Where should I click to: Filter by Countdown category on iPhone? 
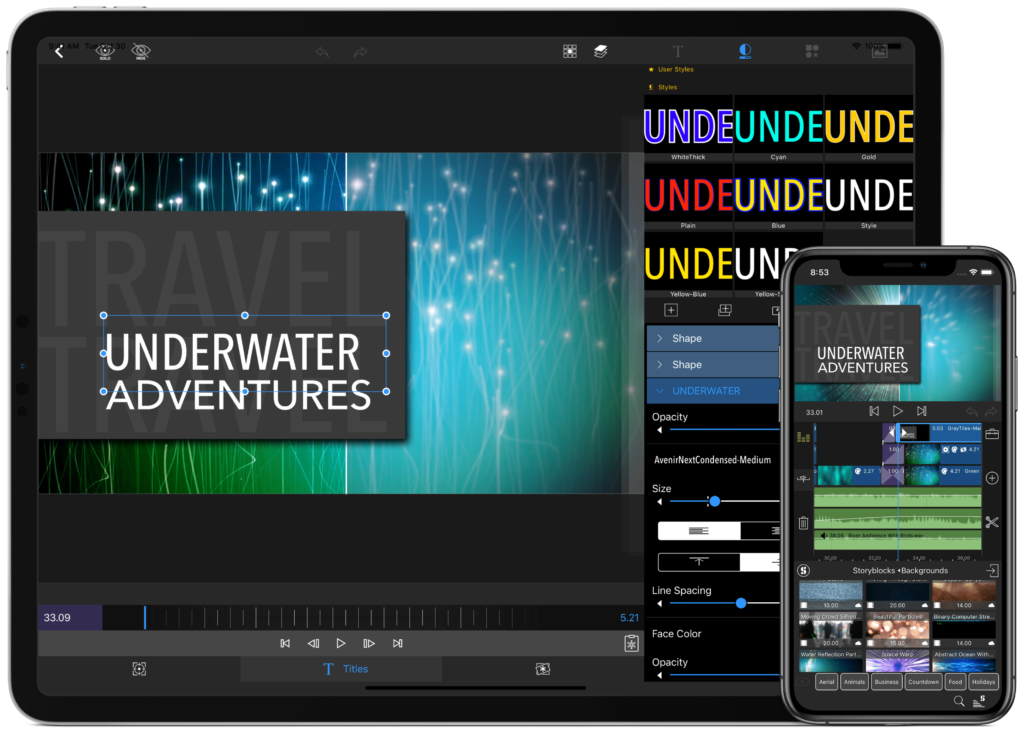coord(923,682)
